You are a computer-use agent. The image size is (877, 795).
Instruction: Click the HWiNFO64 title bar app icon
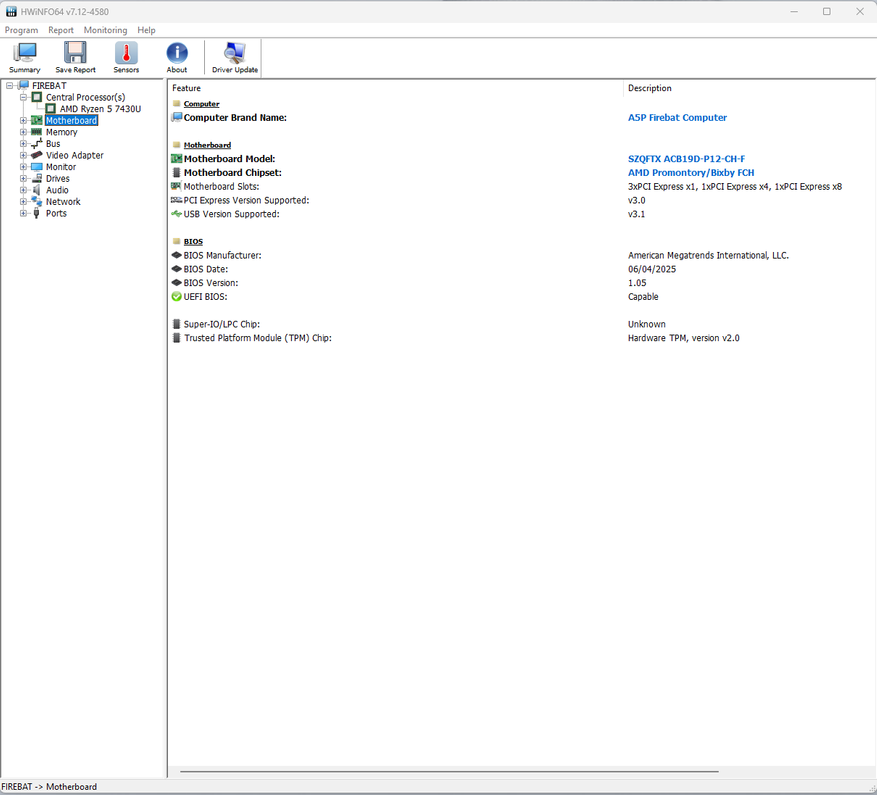[x=11, y=11]
